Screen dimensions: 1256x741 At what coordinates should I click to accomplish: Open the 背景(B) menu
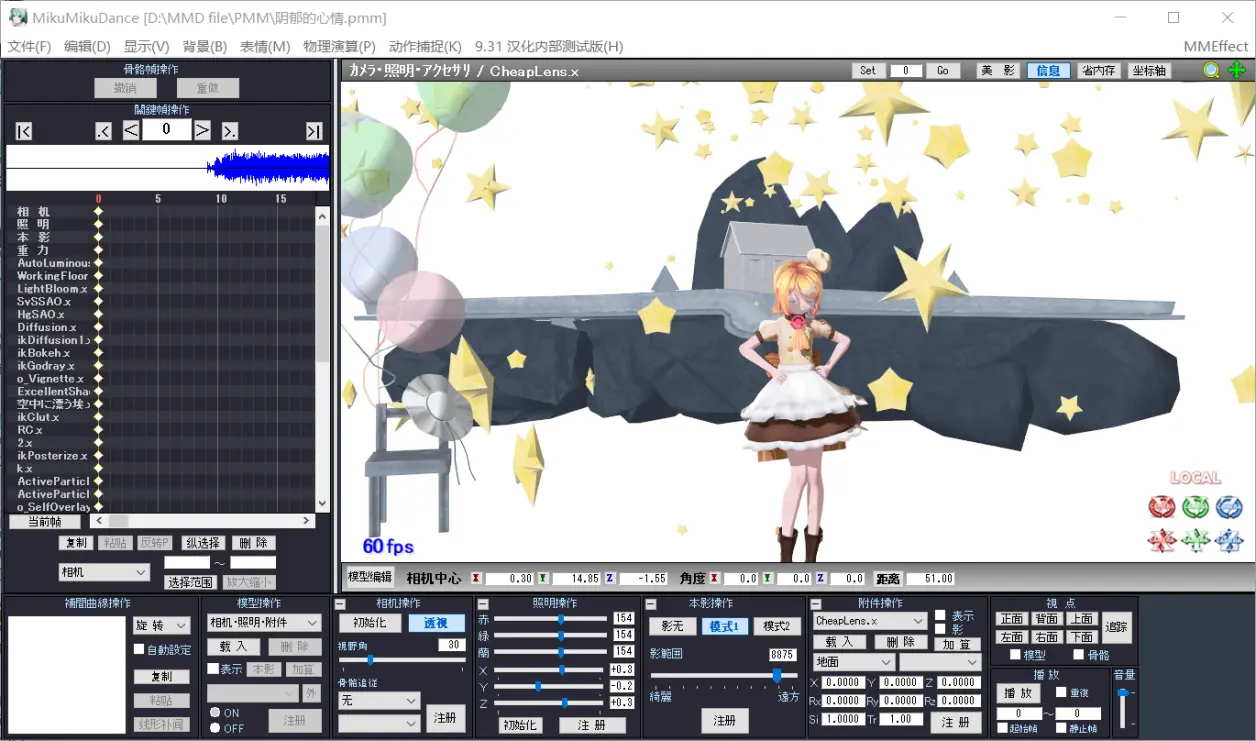[x=205, y=46]
